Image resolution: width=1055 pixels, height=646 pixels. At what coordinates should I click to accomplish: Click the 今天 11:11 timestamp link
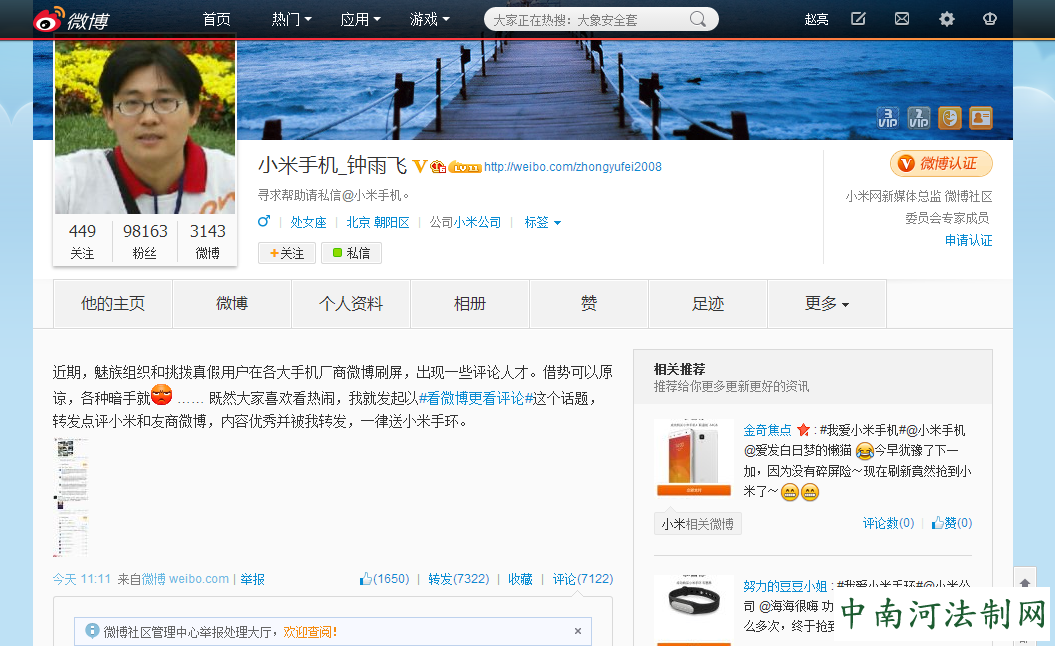tap(81, 579)
